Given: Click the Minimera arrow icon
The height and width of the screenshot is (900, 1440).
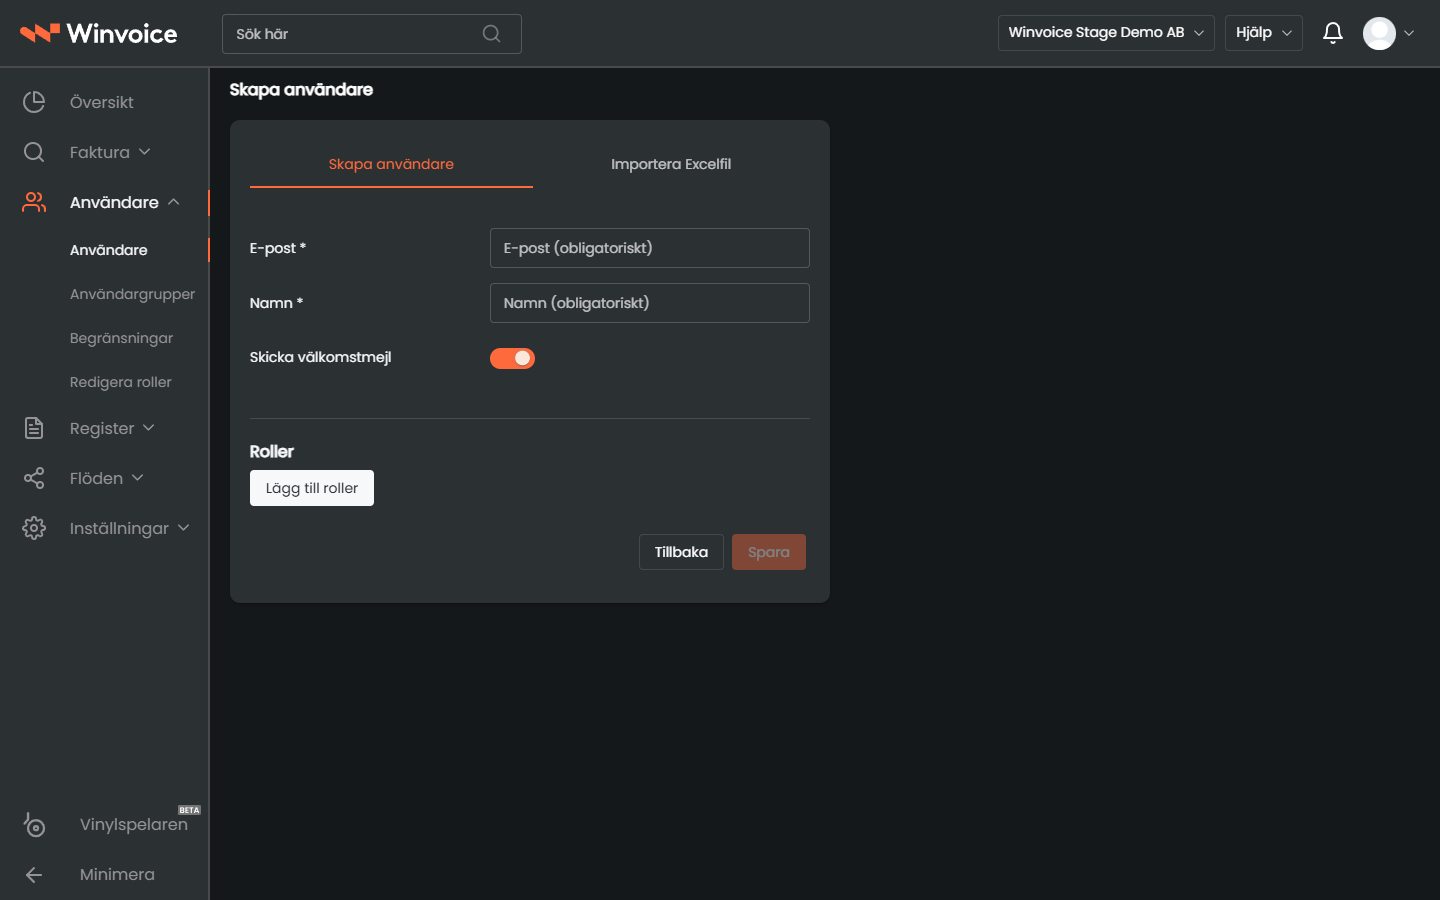Looking at the screenshot, I should click(x=34, y=874).
